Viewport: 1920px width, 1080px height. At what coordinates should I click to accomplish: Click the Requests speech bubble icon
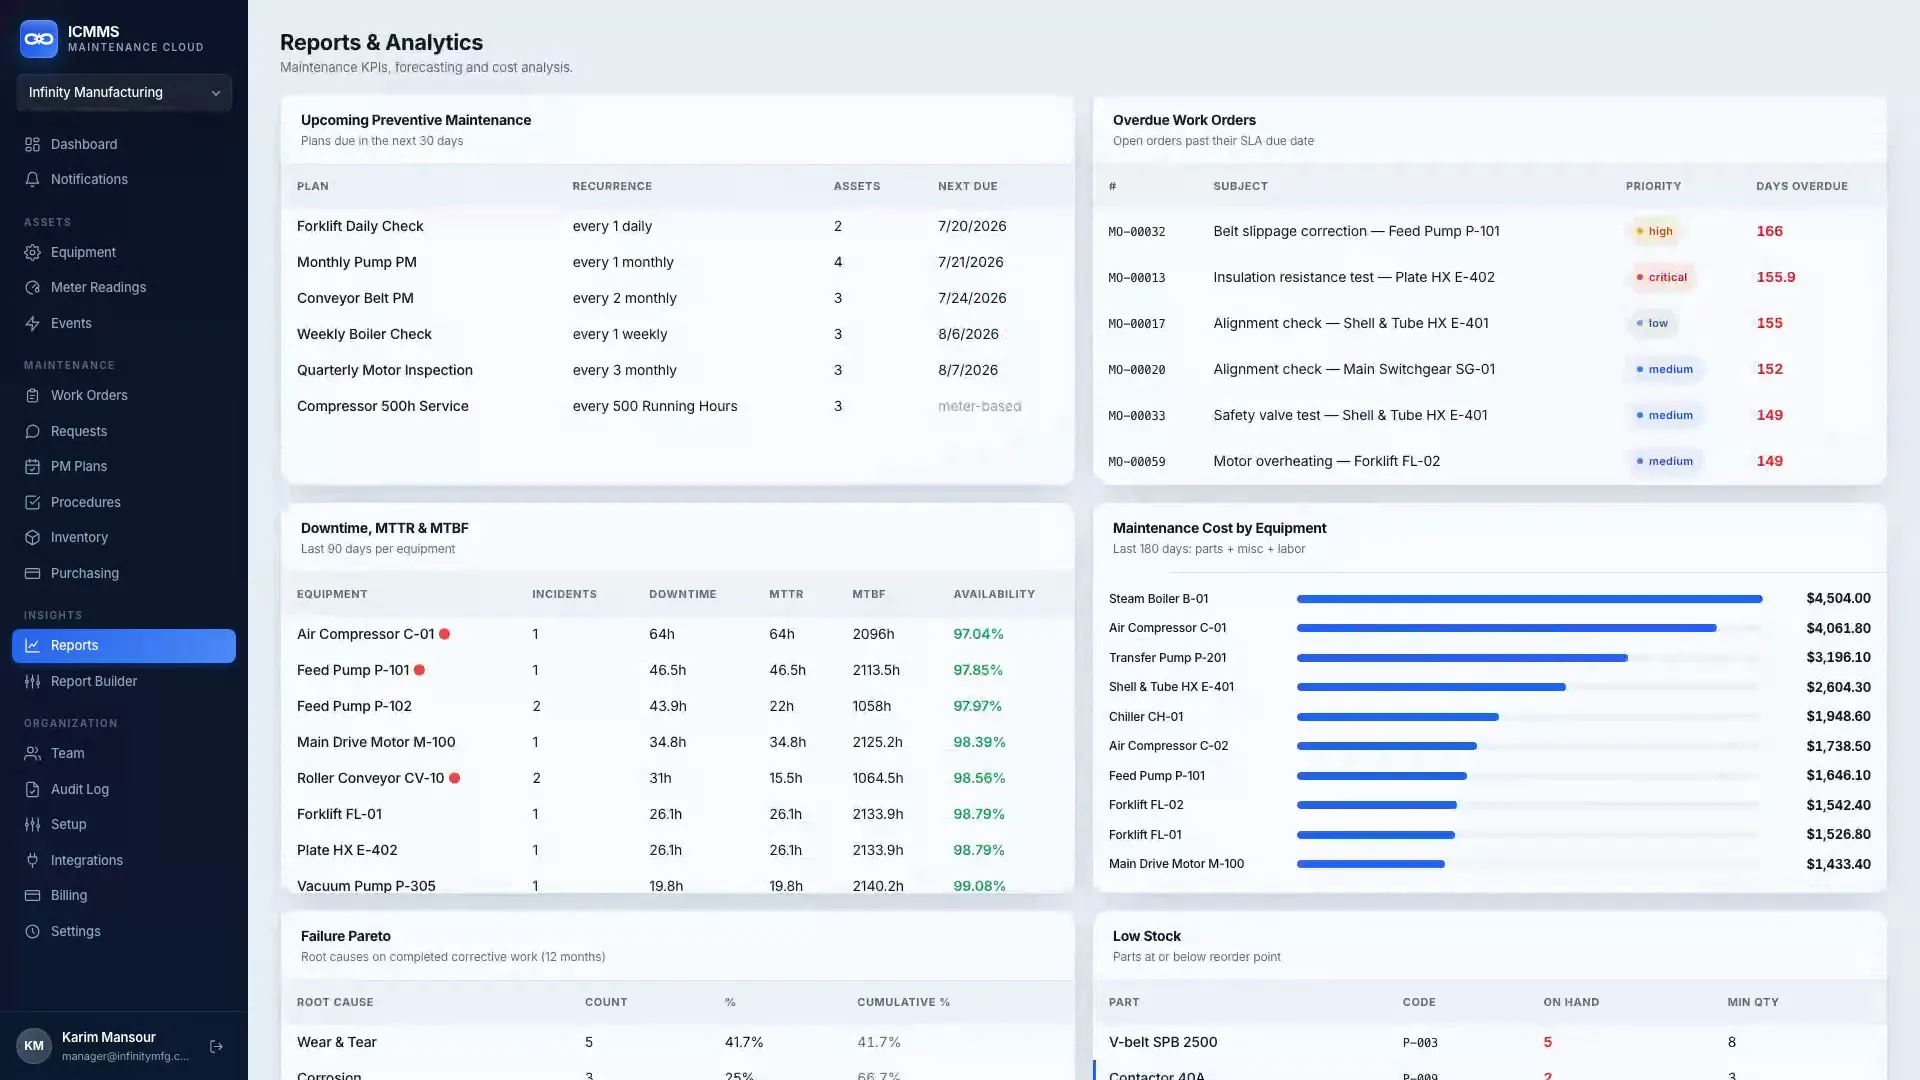(32, 431)
